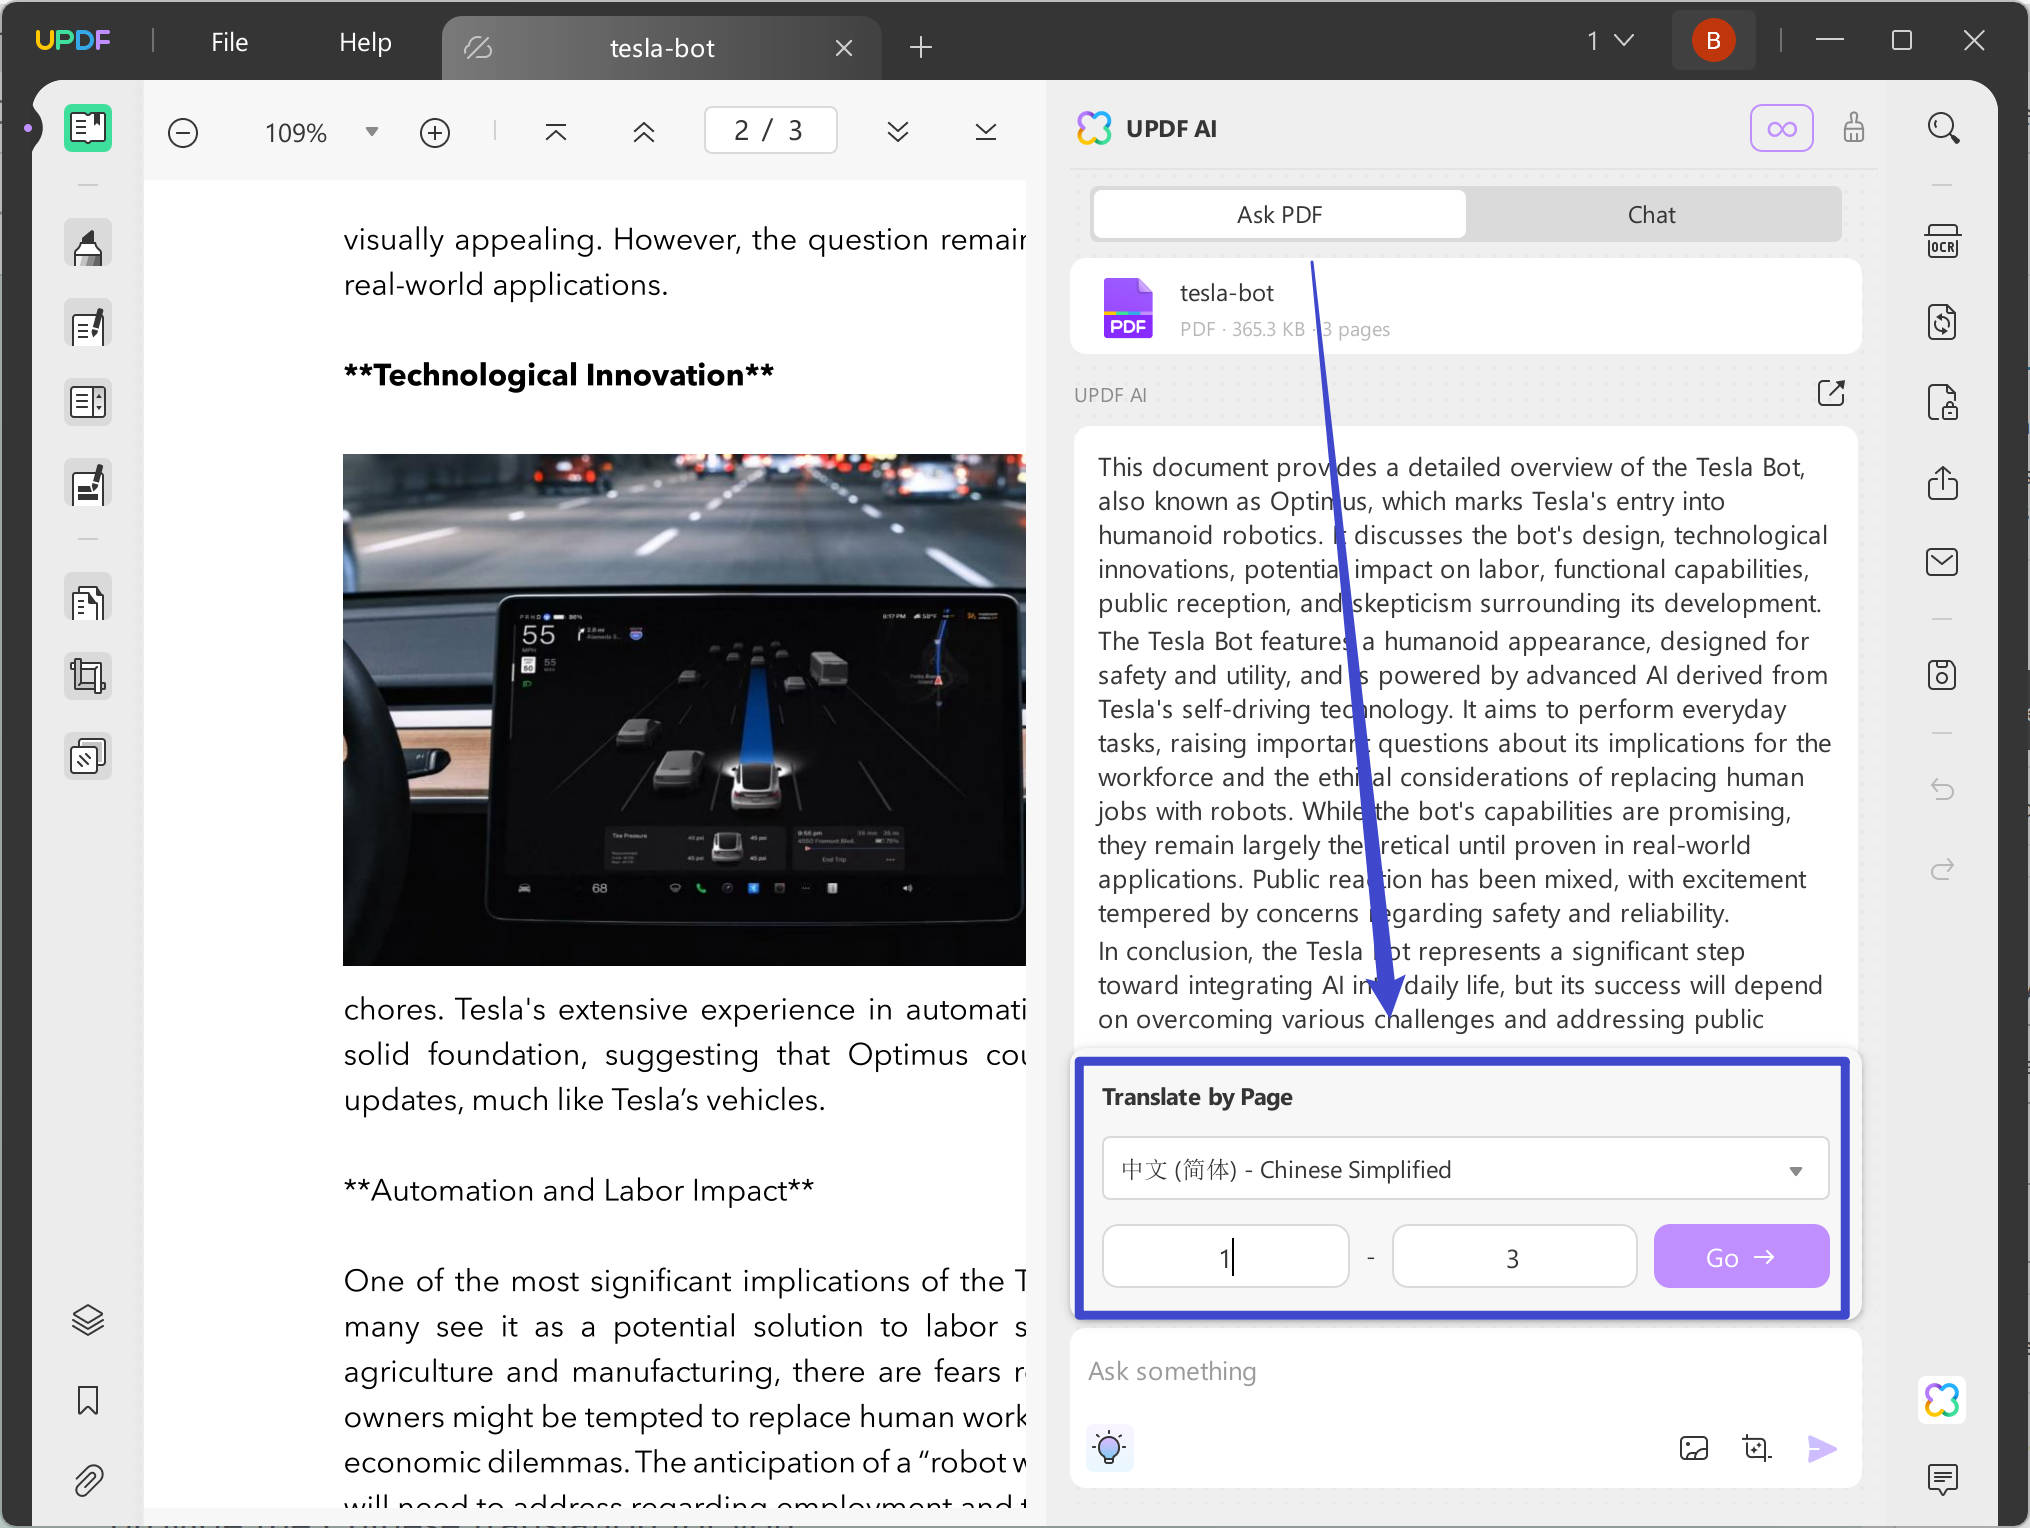Toggle the comment panel icon at bottom right
Screen dimensions: 2030x1528
pyautogui.click(x=1942, y=1478)
